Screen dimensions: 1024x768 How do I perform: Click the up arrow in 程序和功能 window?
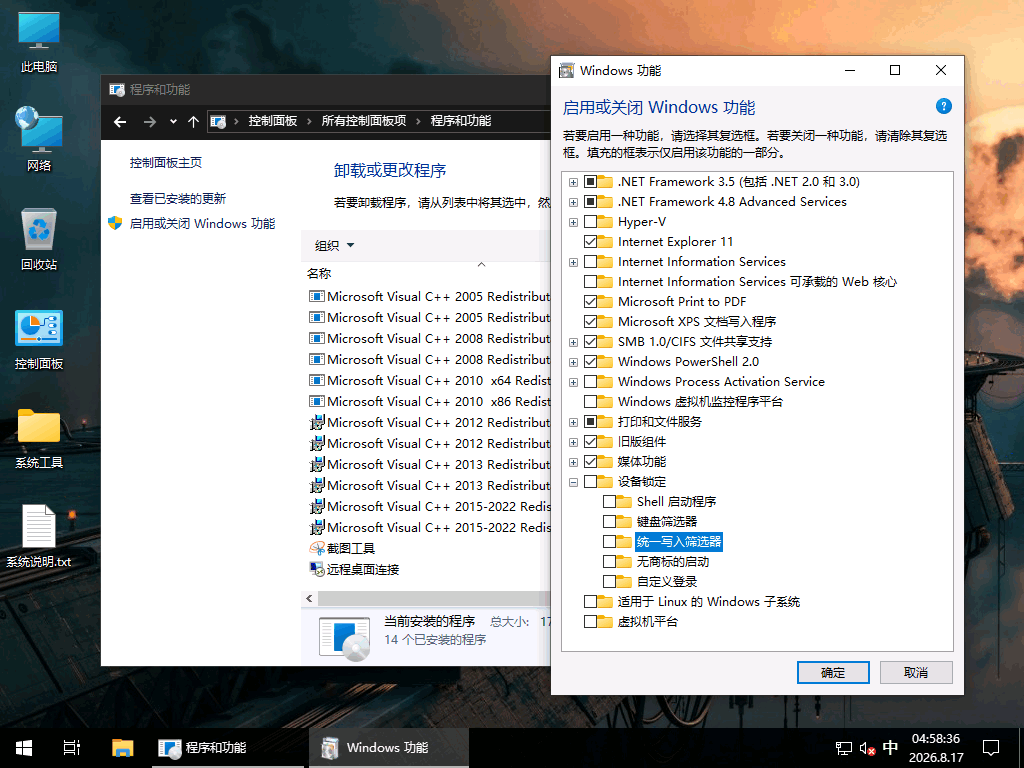coord(193,121)
